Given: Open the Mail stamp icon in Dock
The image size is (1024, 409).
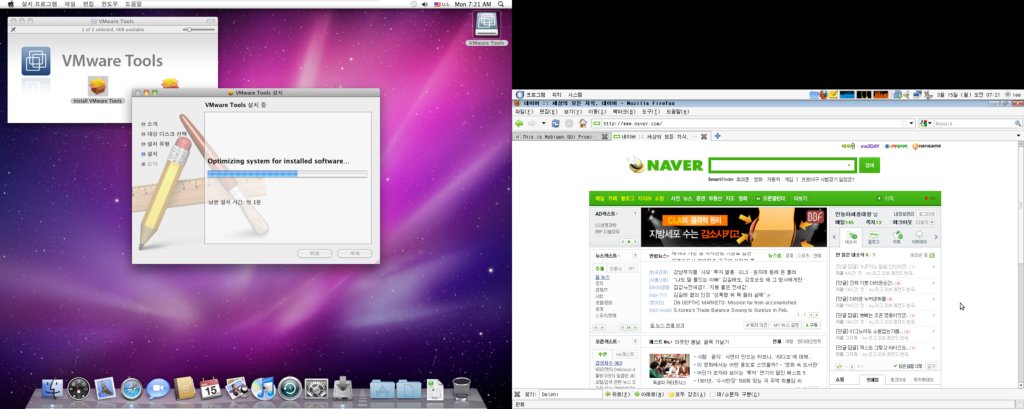Looking at the screenshot, I should click(x=105, y=389).
